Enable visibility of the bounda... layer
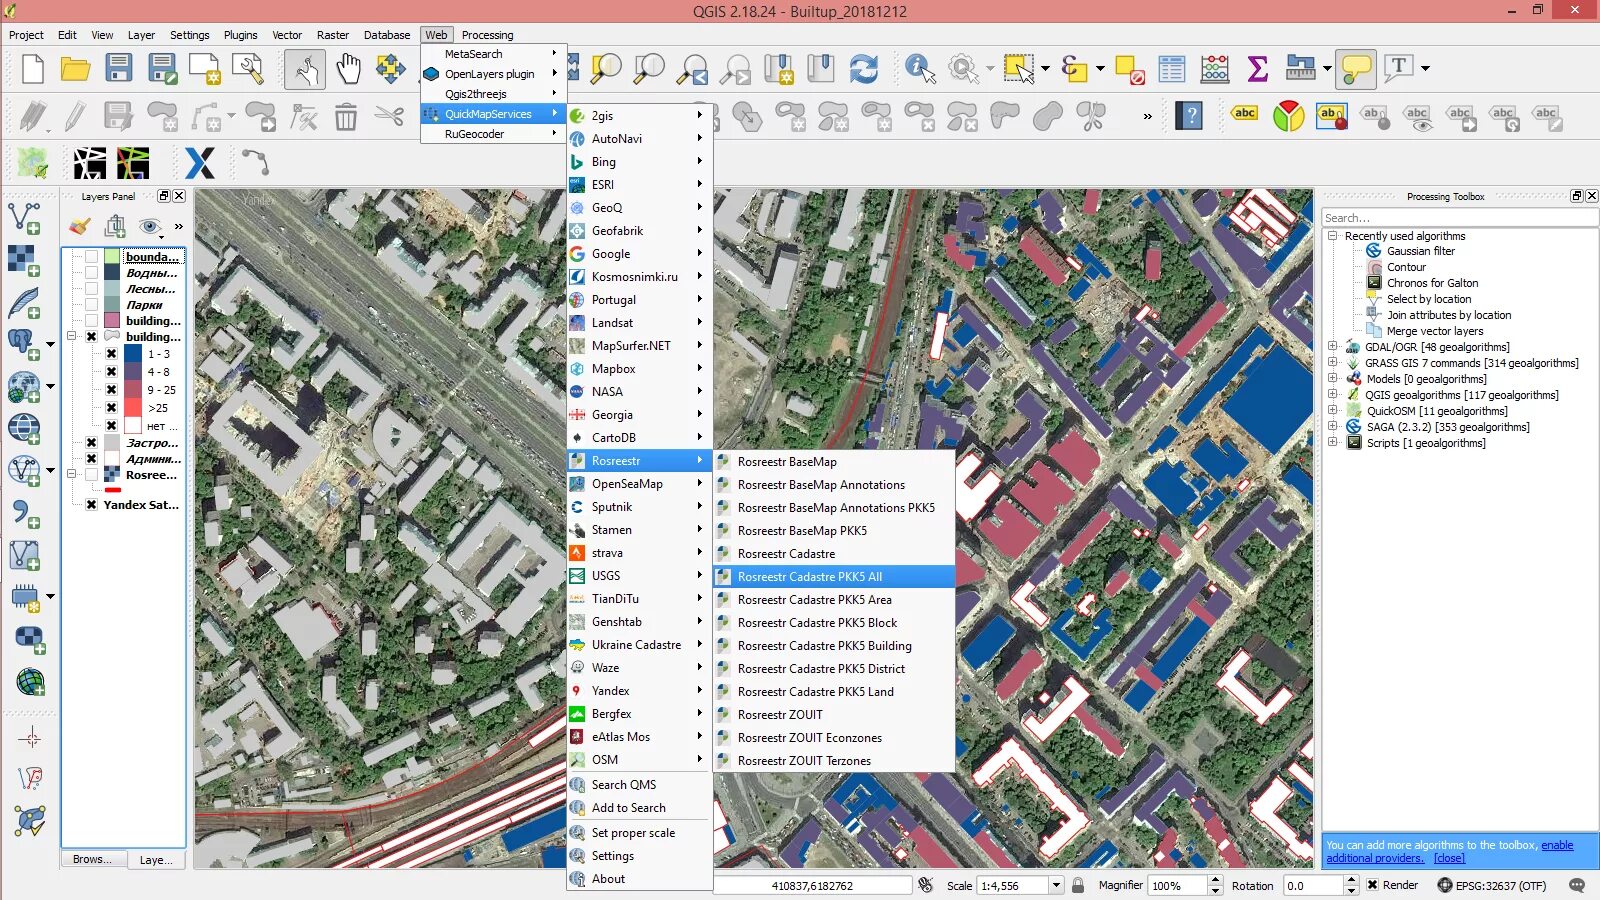The image size is (1600, 900). tap(92, 257)
